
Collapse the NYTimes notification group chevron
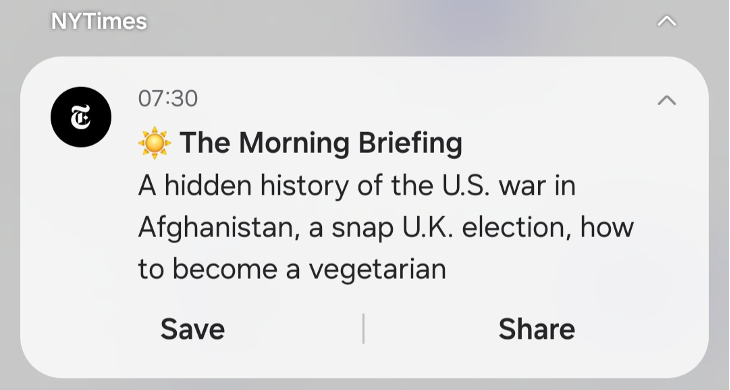667,21
